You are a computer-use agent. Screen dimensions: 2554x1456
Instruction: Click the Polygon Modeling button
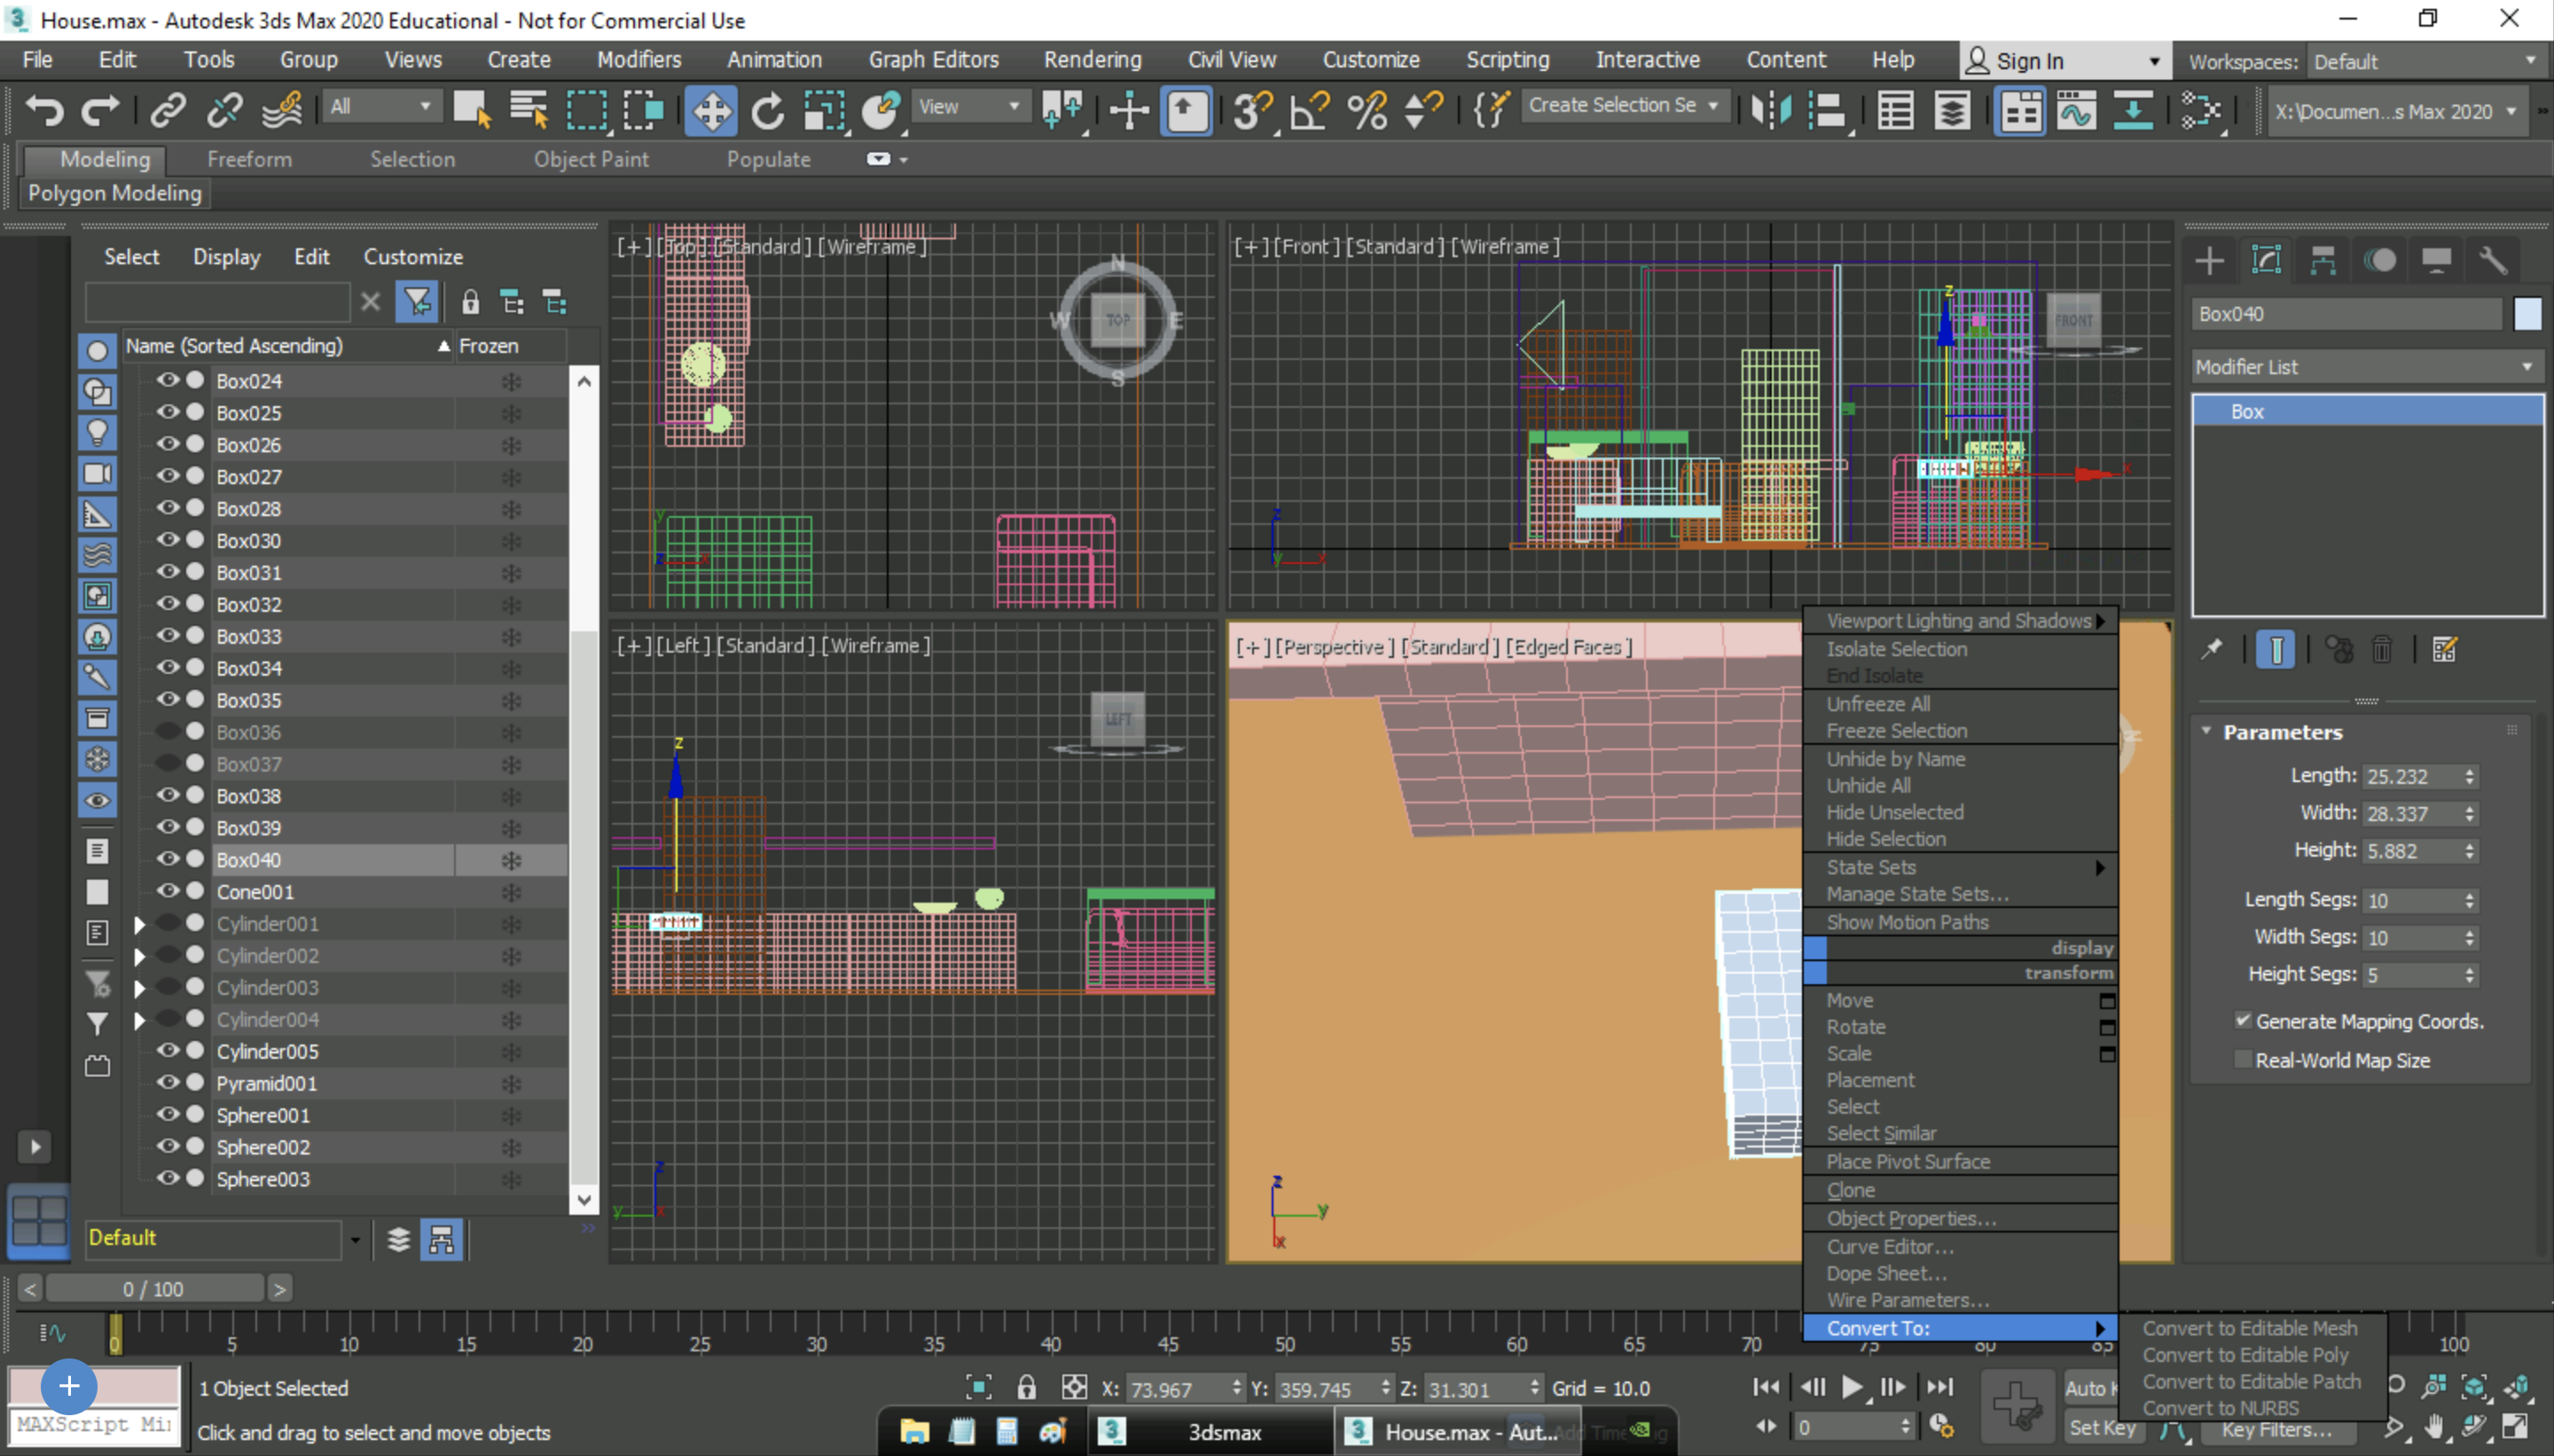click(x=114, y=193)
